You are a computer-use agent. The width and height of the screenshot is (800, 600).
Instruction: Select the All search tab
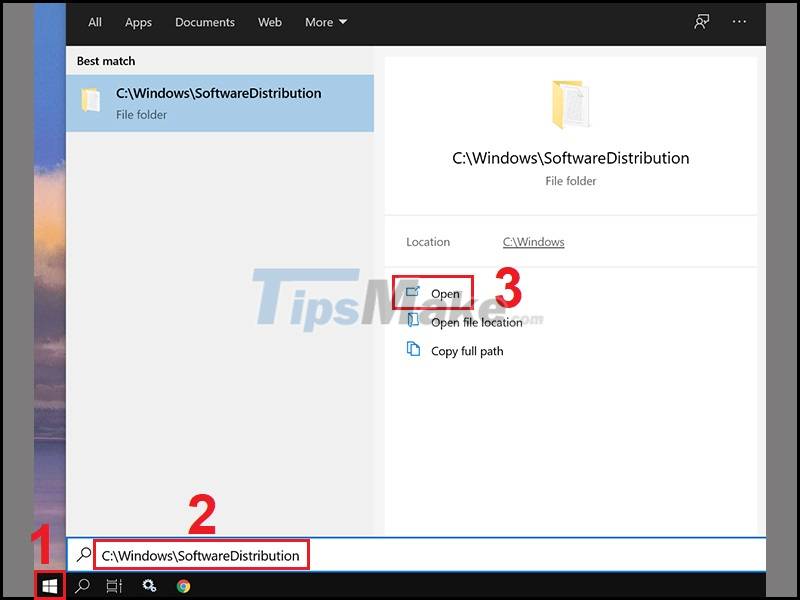click(94, 22)
